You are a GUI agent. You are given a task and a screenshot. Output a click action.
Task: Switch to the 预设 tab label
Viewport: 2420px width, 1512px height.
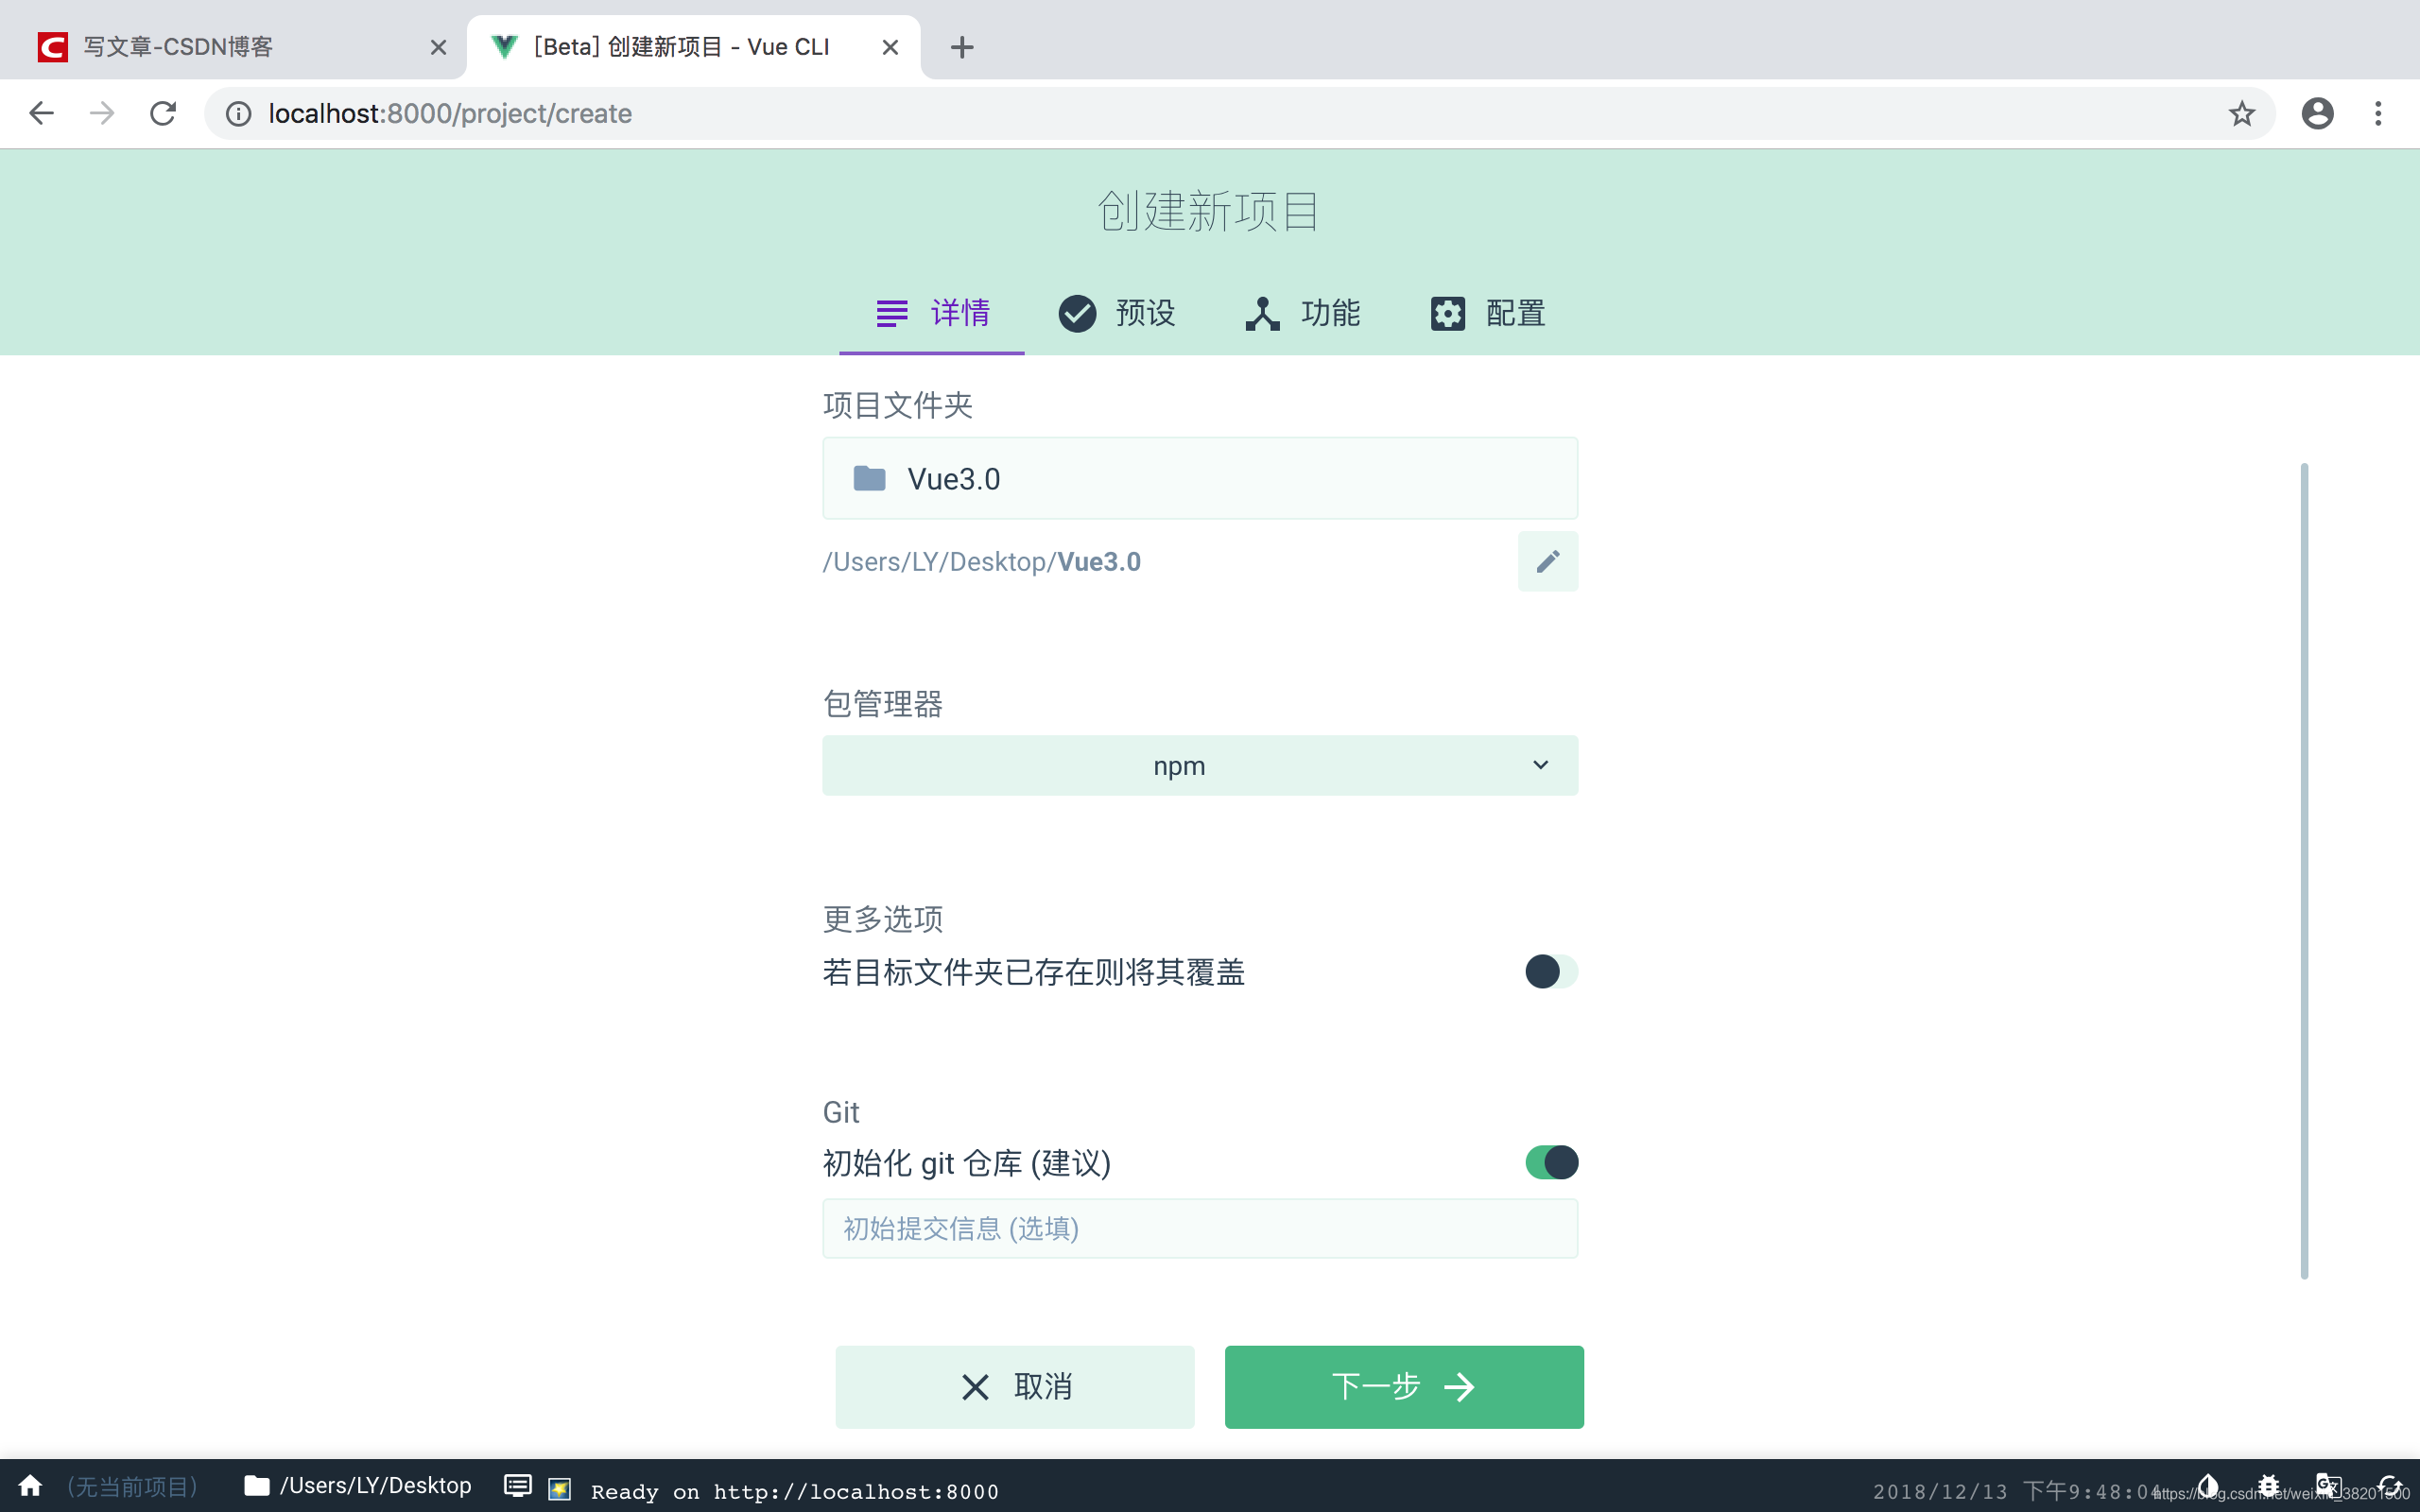pos(1145,313)
